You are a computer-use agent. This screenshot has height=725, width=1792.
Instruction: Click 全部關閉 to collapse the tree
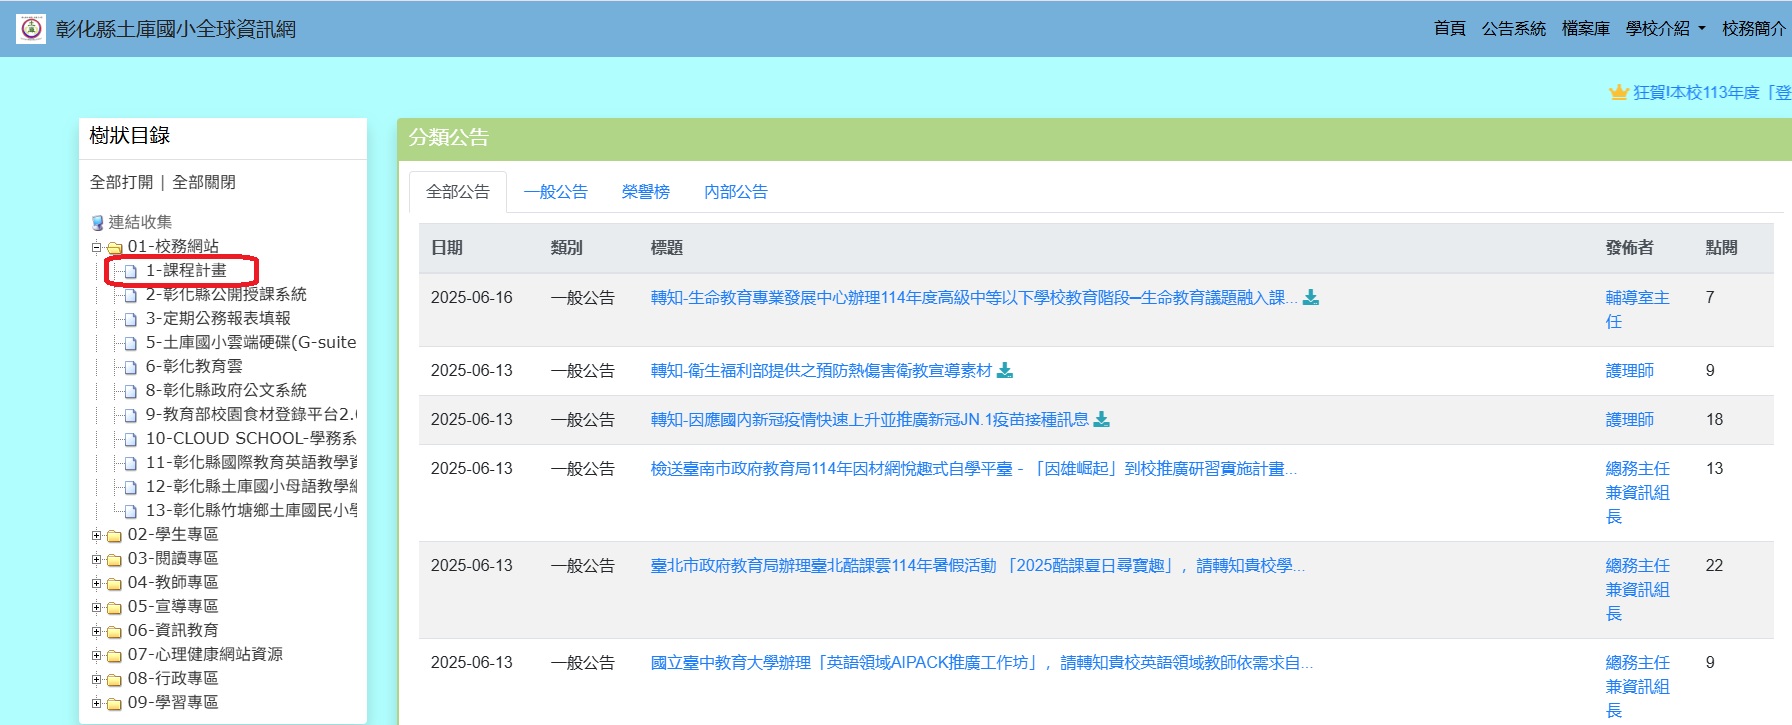click(204, 182)
